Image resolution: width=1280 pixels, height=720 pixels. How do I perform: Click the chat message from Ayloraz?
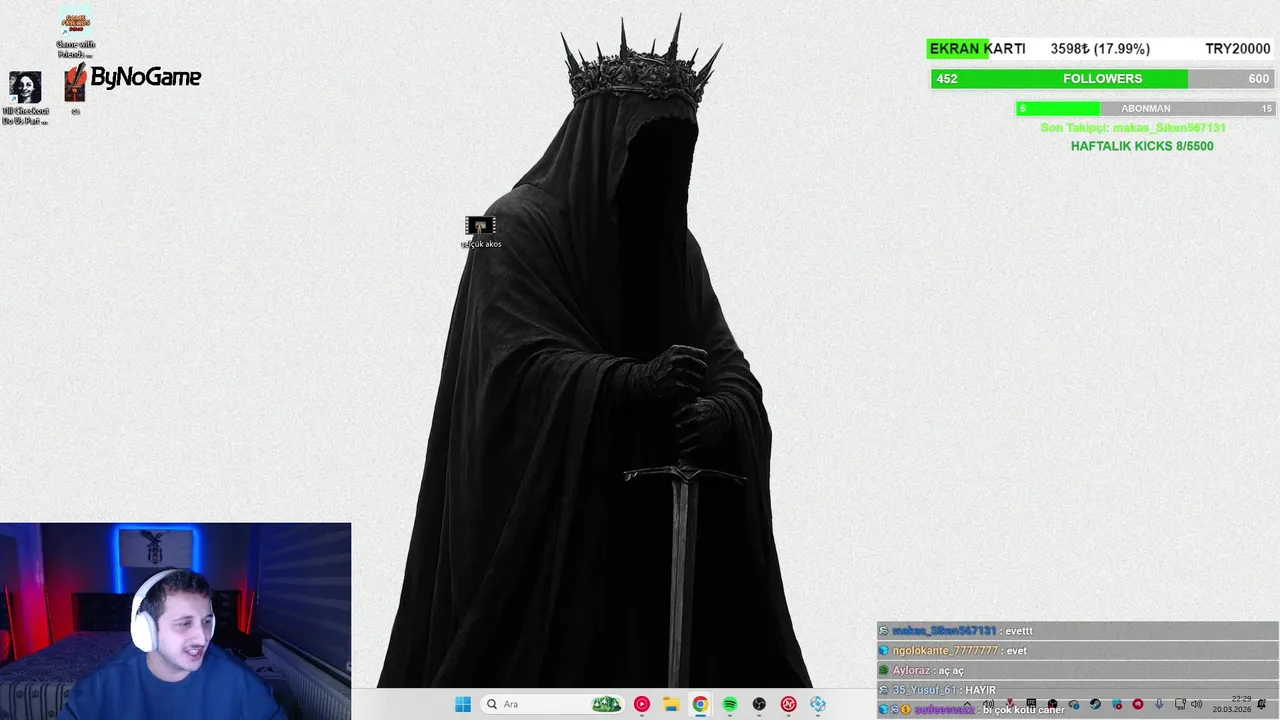point(1077,670)
